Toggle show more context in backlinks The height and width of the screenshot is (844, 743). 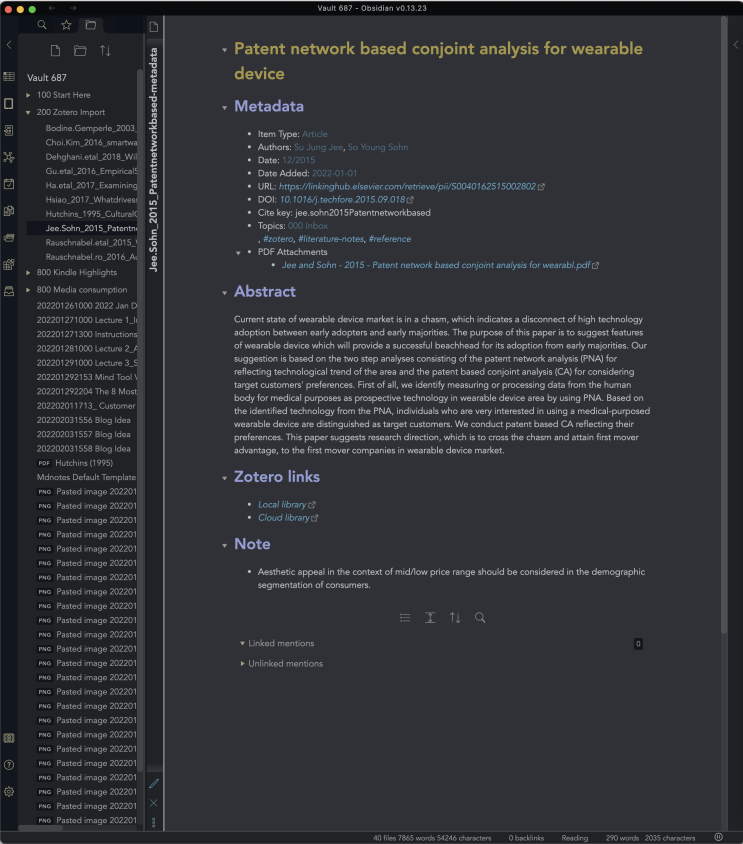click(430, 618)
